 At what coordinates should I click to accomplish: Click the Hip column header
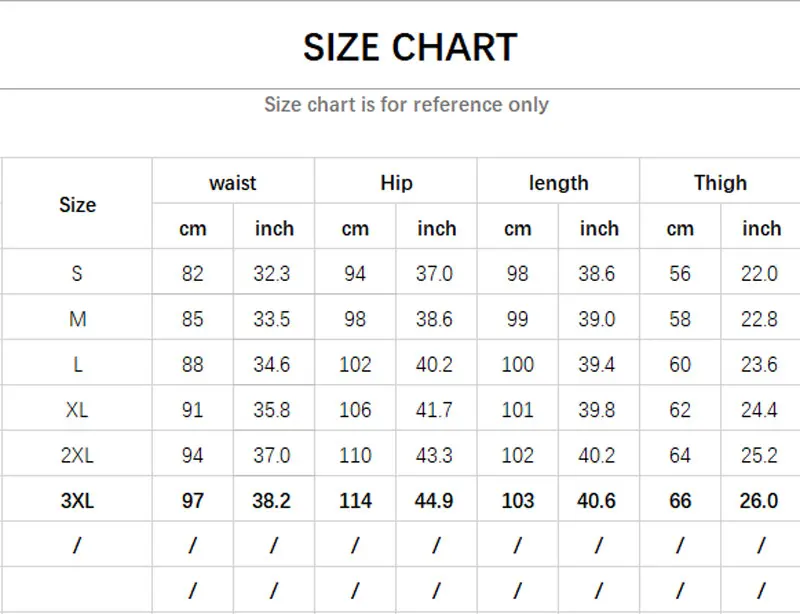[x=396, y=183]
